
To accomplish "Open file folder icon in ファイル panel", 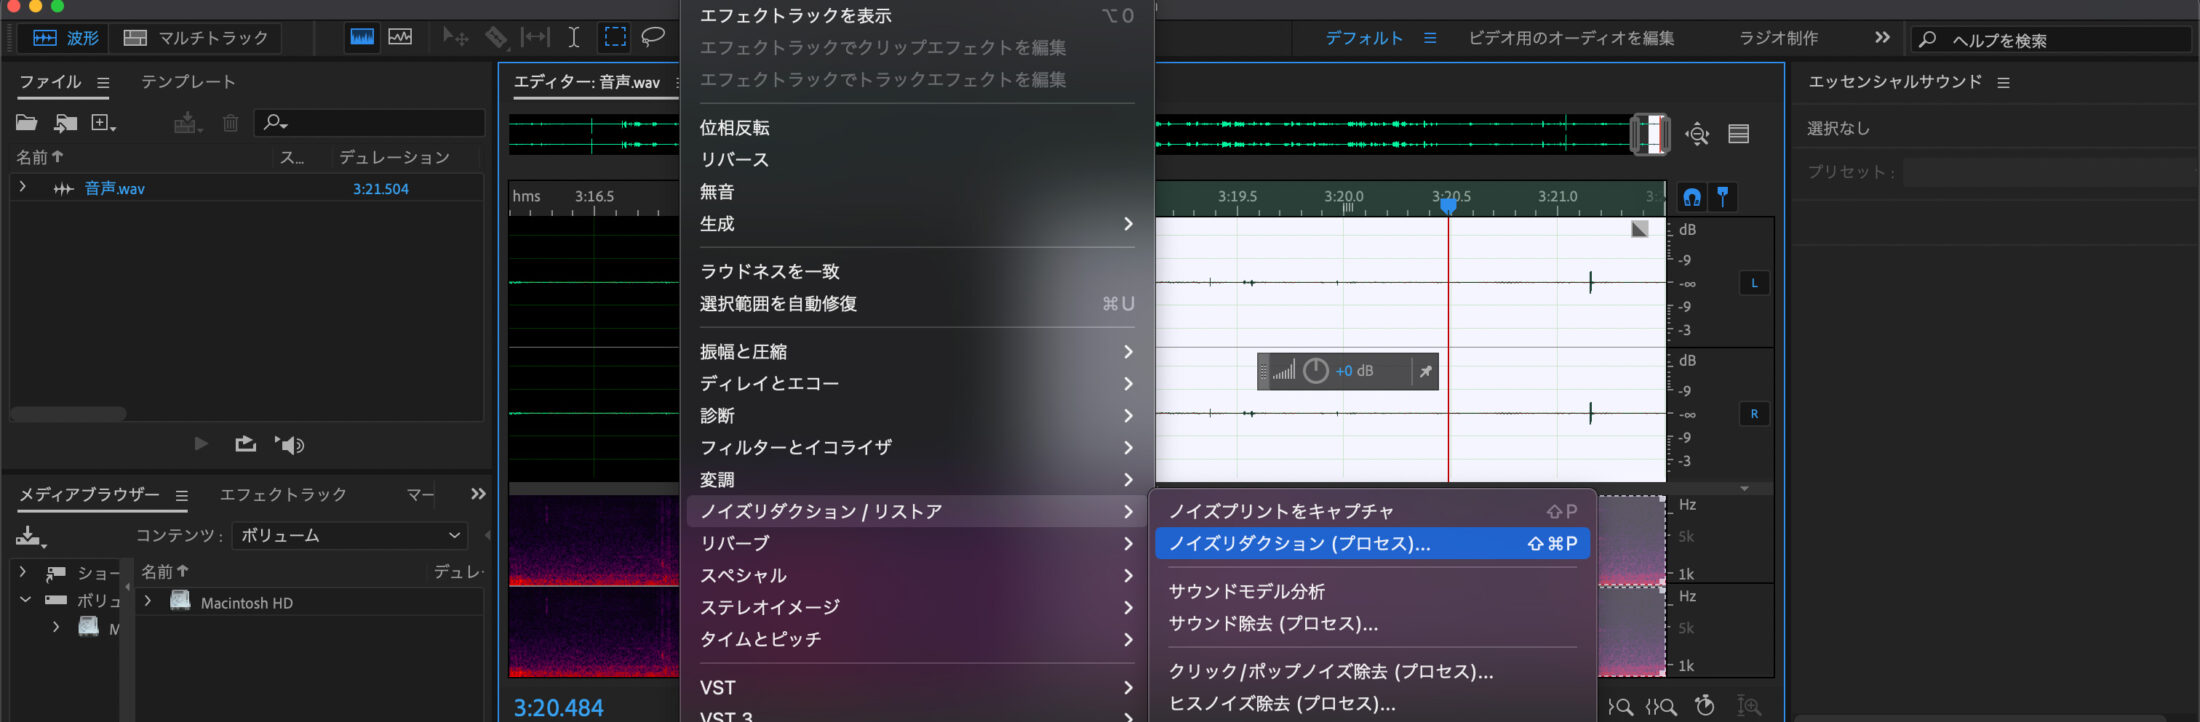I will click(x=26, y=123).
